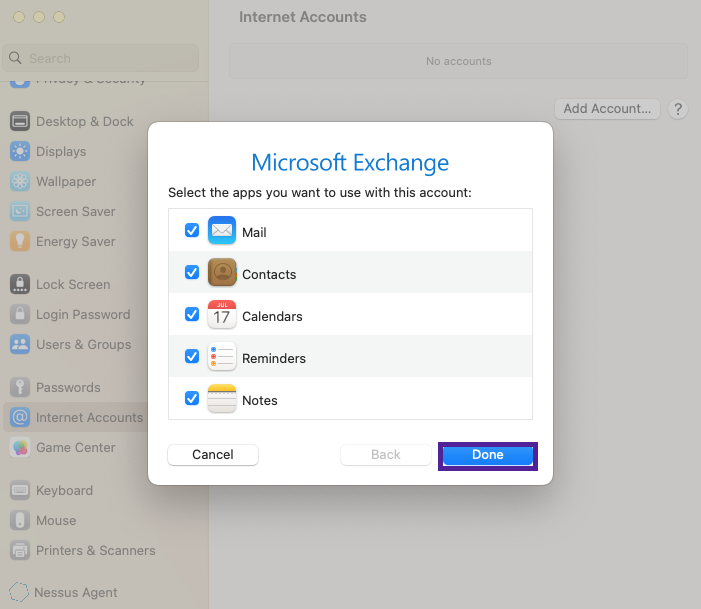Click the Done button
Screen dimensions: 701x609
(x=488, y=455)
